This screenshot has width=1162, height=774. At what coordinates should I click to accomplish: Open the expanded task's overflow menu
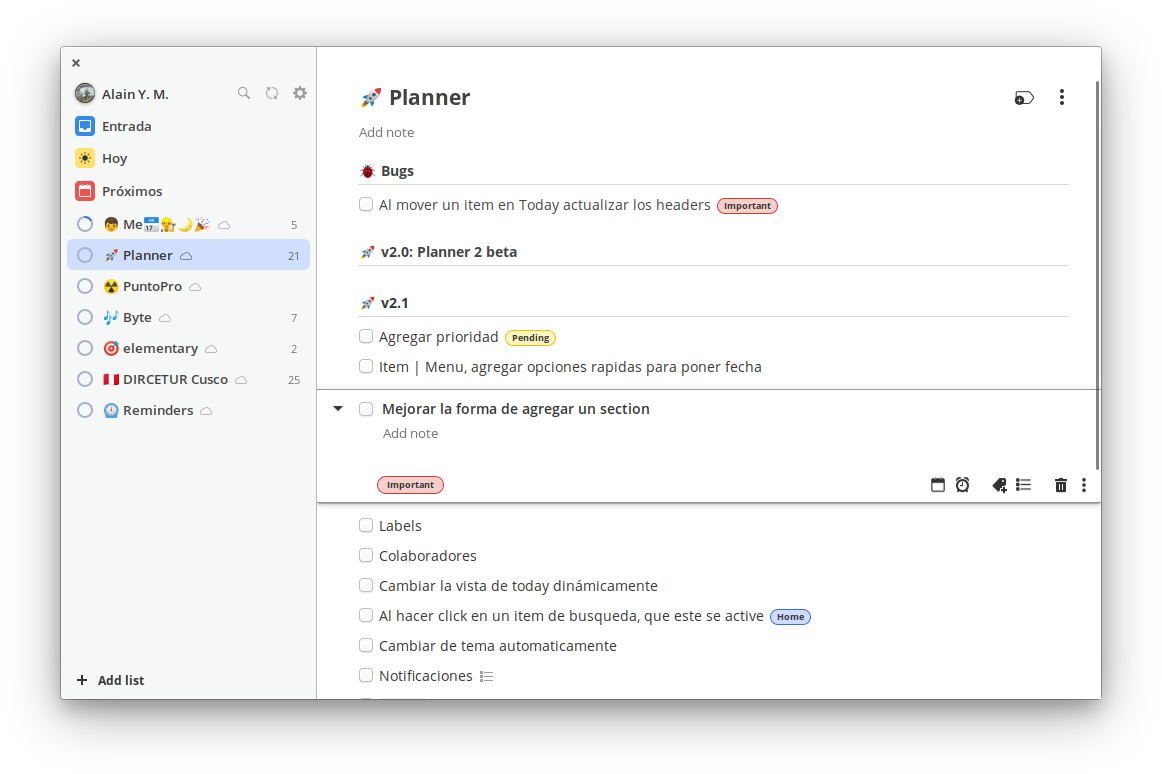click(1084, 484)
